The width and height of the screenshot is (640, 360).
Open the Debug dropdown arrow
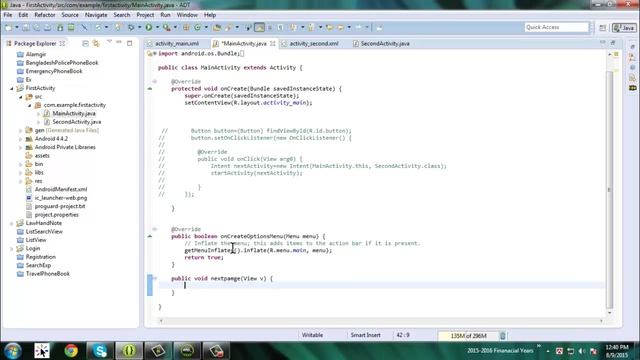click(139, 27)
